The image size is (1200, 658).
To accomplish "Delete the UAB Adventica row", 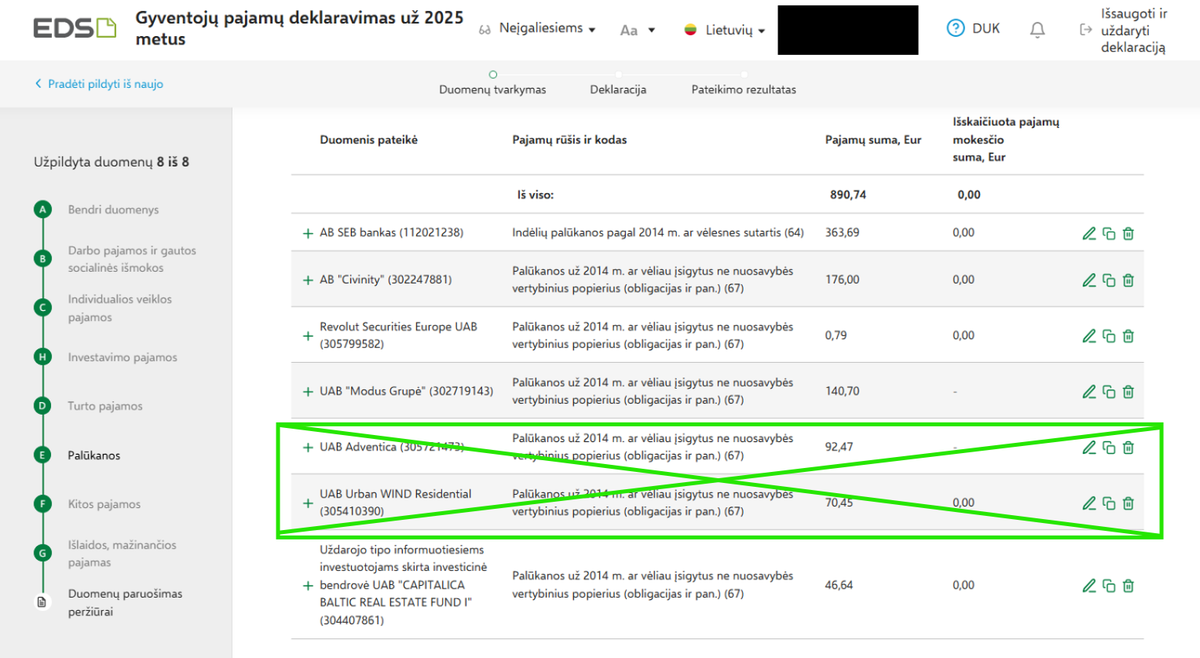I will 1128,448.
